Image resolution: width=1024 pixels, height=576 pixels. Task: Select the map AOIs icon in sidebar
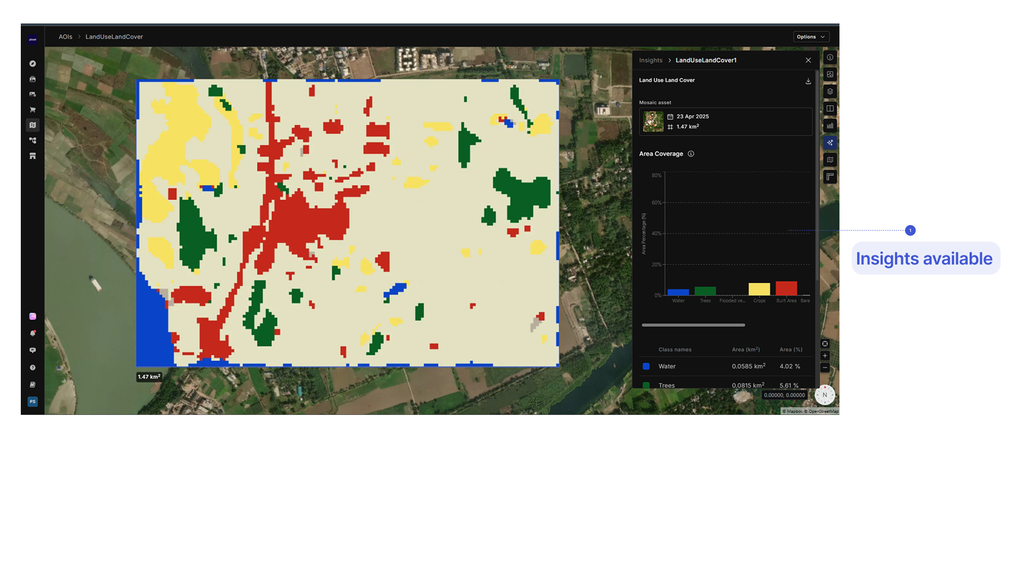tap(33, 125)
